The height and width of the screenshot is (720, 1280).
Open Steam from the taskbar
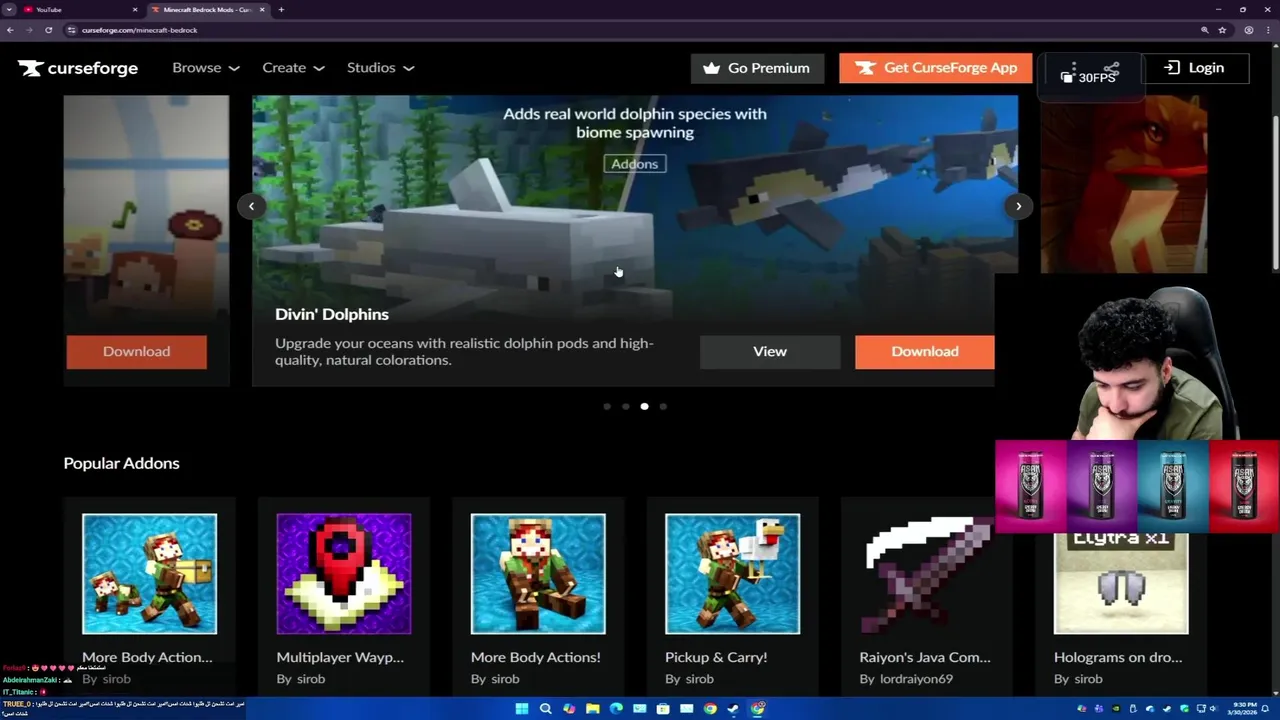pos(733,709)
